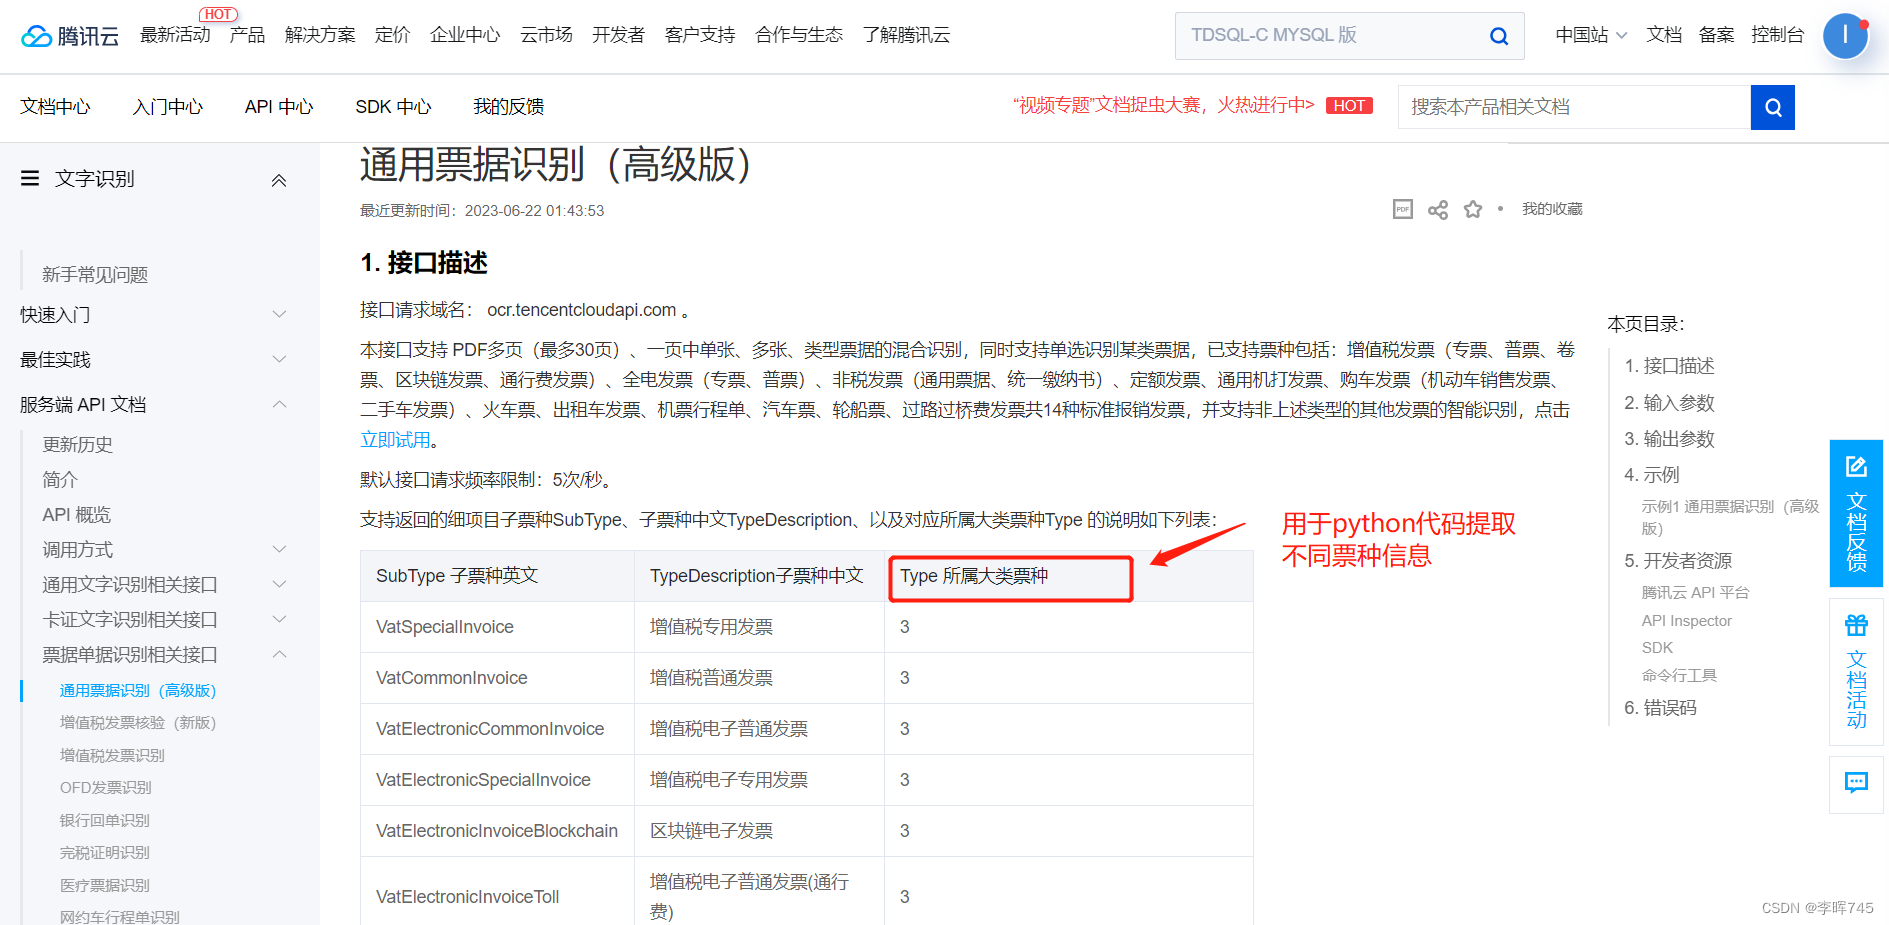The image size is (1889, 925).
Task: Click the PDF download icon
Action: (x=1403, y=209)
